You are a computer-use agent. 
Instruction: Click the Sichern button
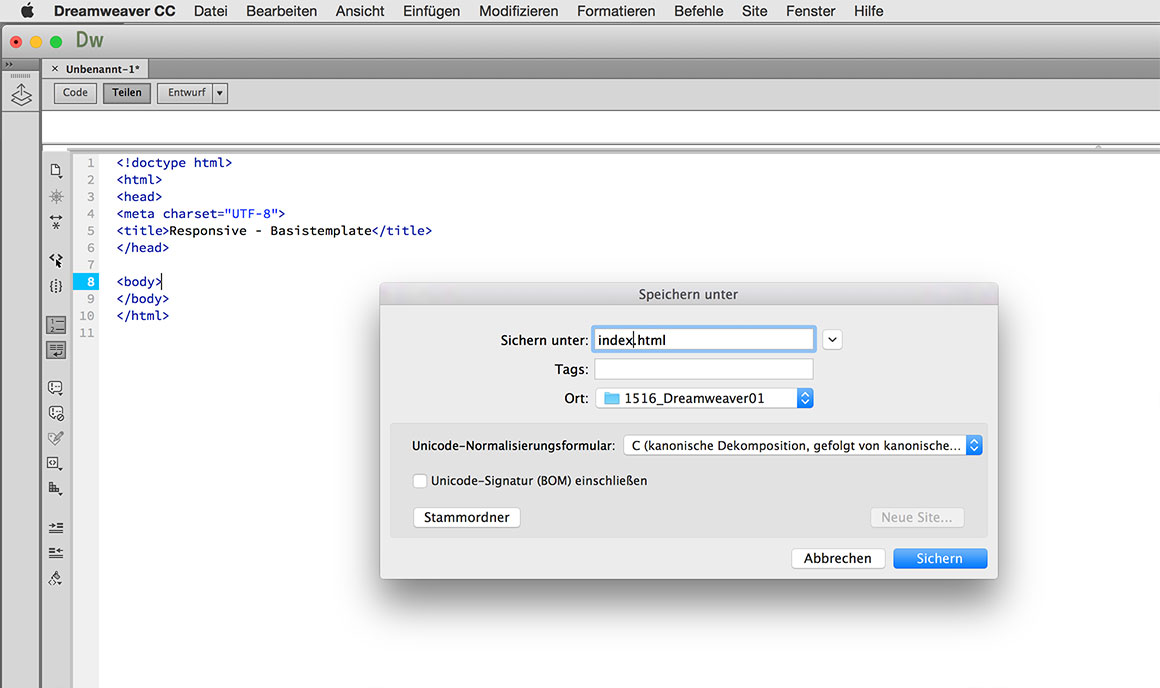939,559
